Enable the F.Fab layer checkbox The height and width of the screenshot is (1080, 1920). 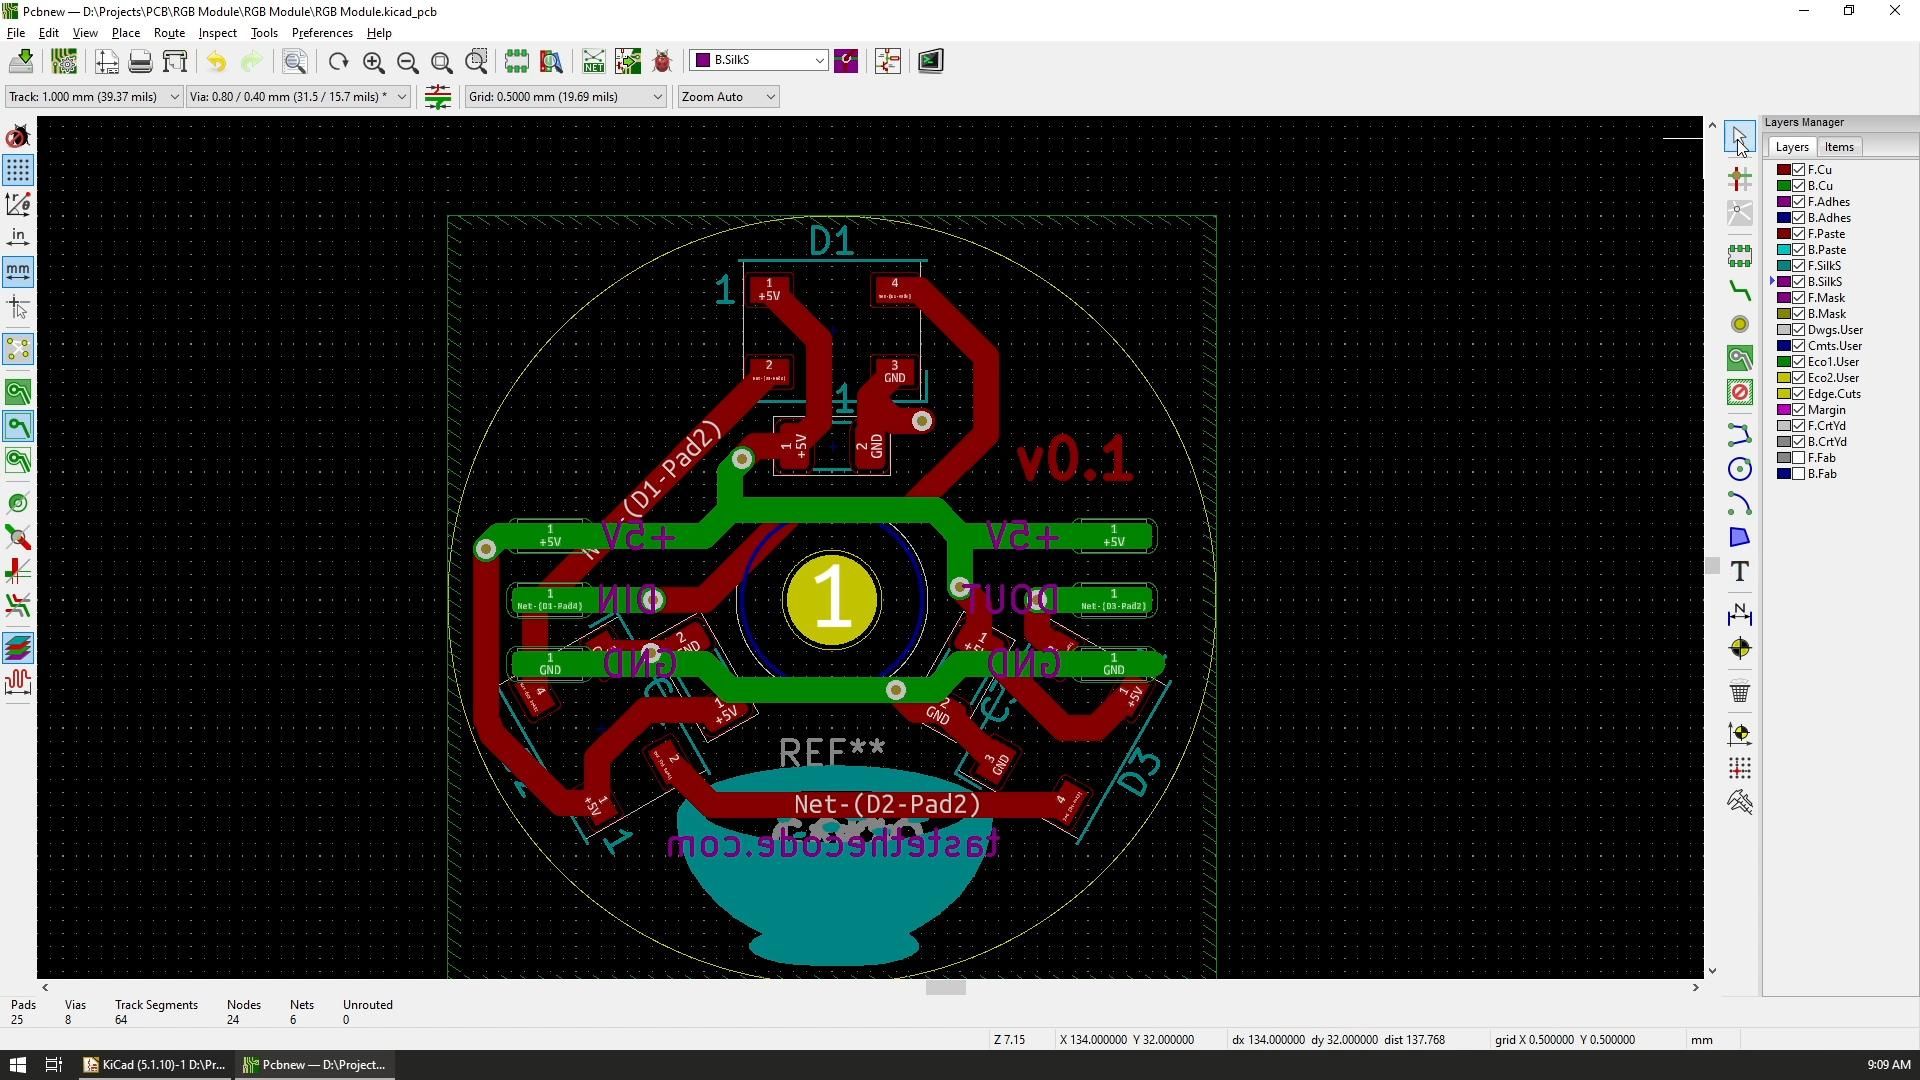[1797, 457]
